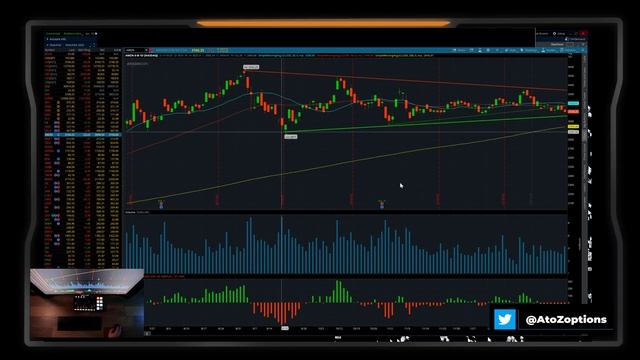The height and width of the screenshot is (360, 640).
Task: Open the Style menu in chart toolbar
Action: tap(510, 50)
